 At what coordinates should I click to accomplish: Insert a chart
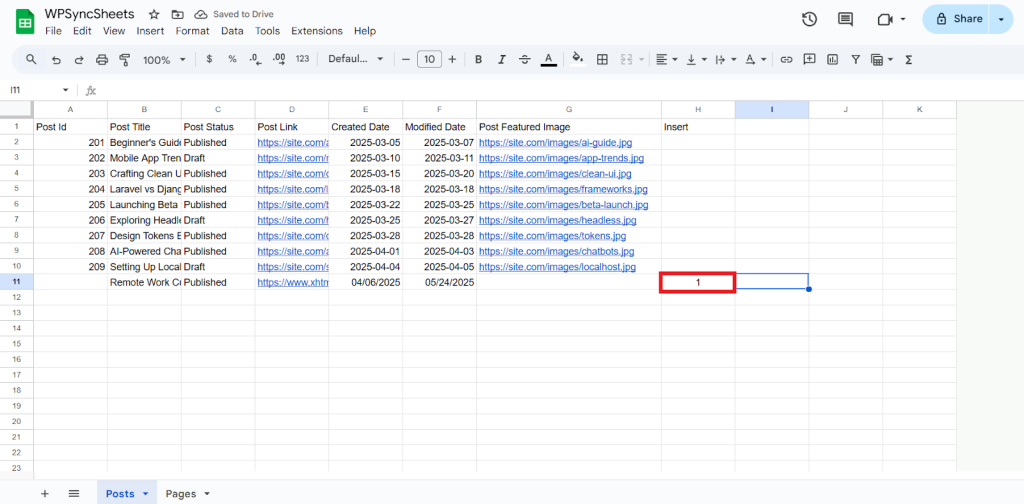(832, 59)
